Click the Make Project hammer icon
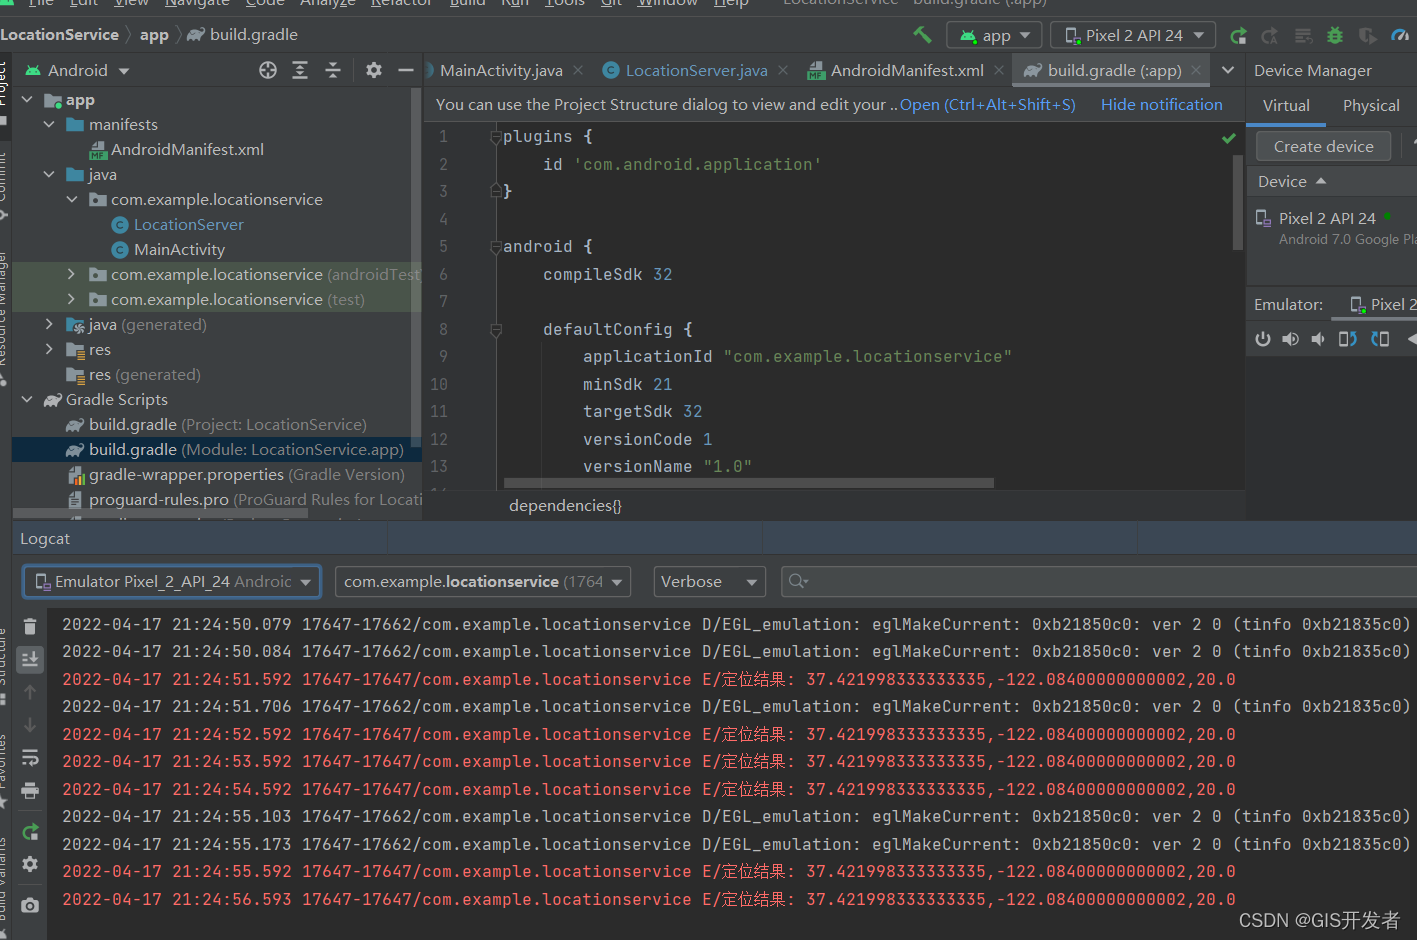 pos(922,35)
